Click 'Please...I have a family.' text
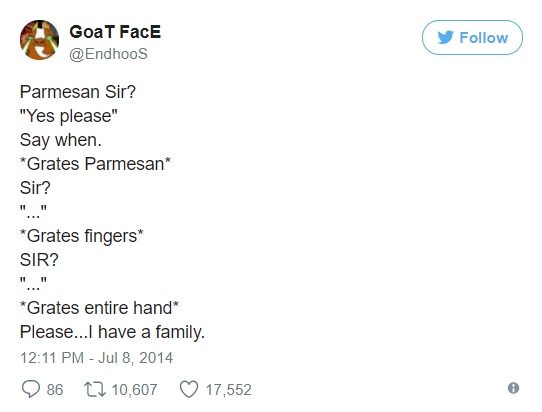 [112, 332]
